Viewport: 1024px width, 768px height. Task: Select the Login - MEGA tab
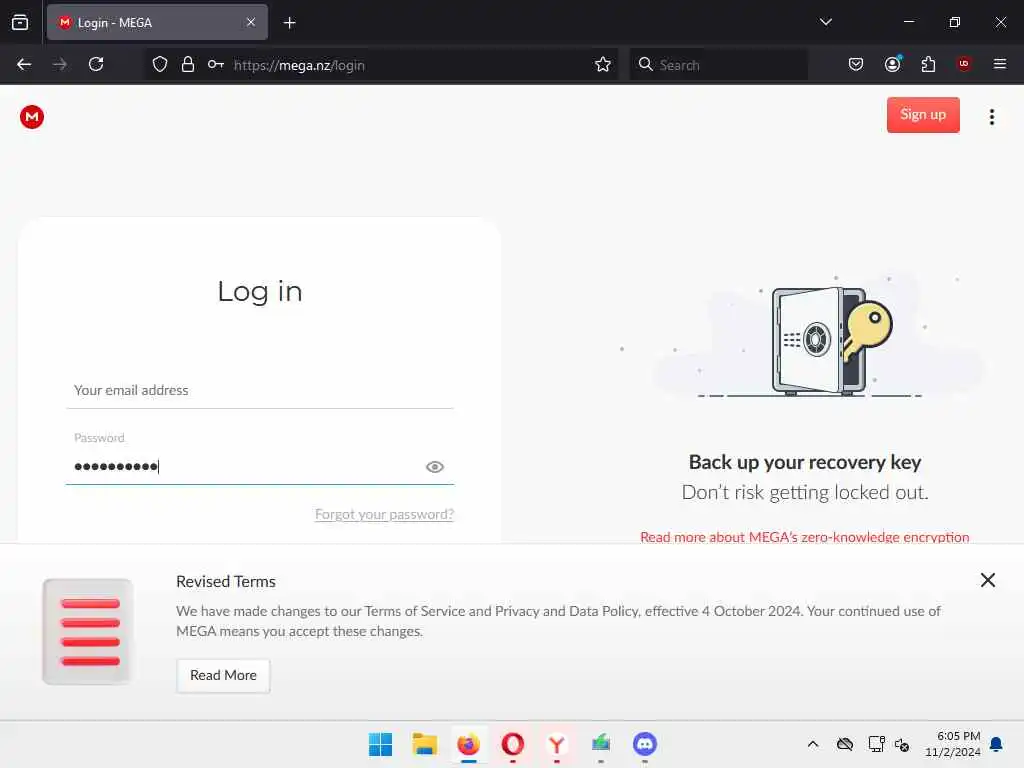tap(157, 22)
